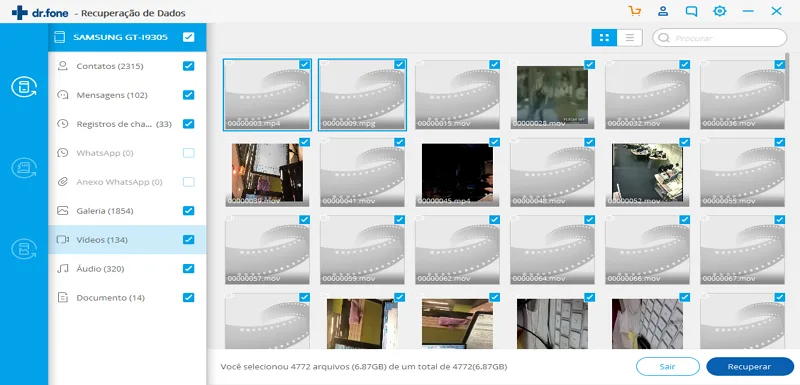Switch to grid thumbnail view
This screenshot has height=385, width=800.
(x=604, y=38)
